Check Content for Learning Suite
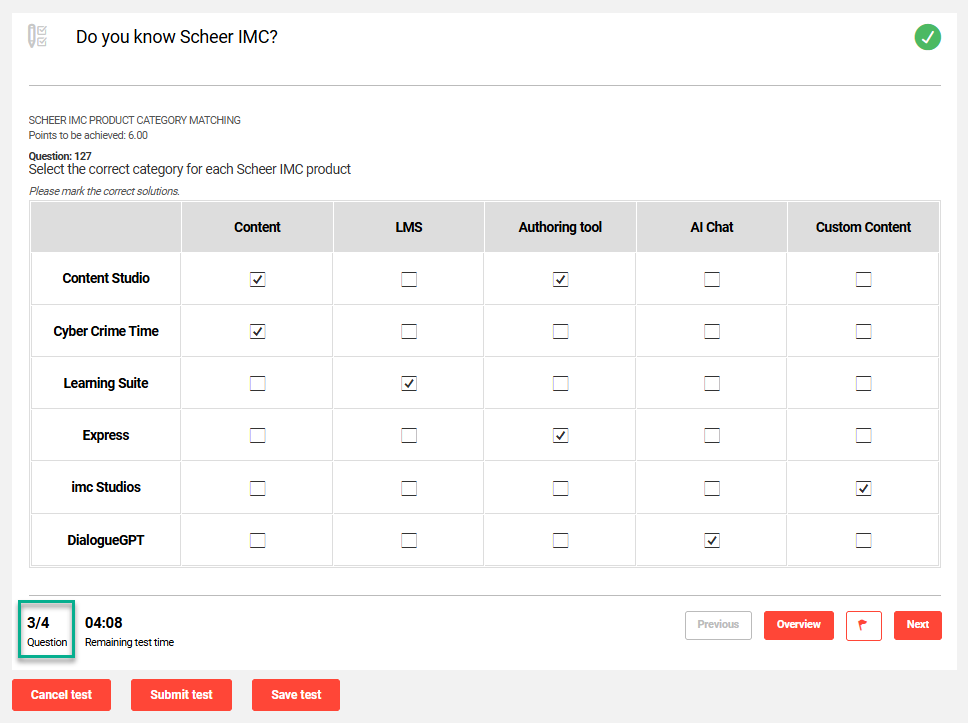Screen dimensions: 968x723 click(x=257, y=383)
